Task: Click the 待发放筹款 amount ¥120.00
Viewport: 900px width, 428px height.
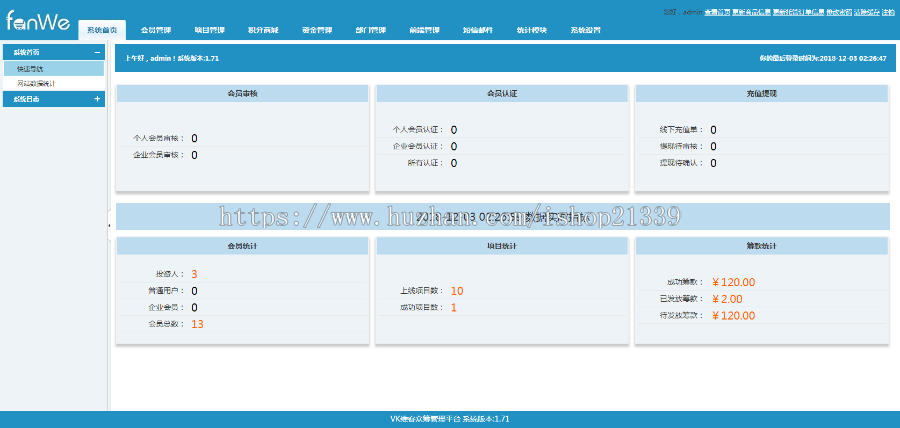Action: tap(734, 316)
